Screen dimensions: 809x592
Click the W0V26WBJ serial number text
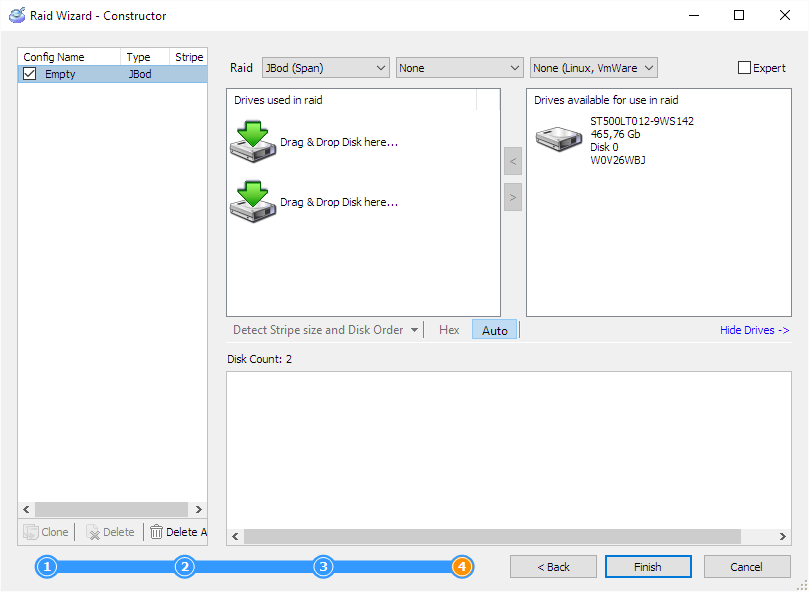click(618, 160)
